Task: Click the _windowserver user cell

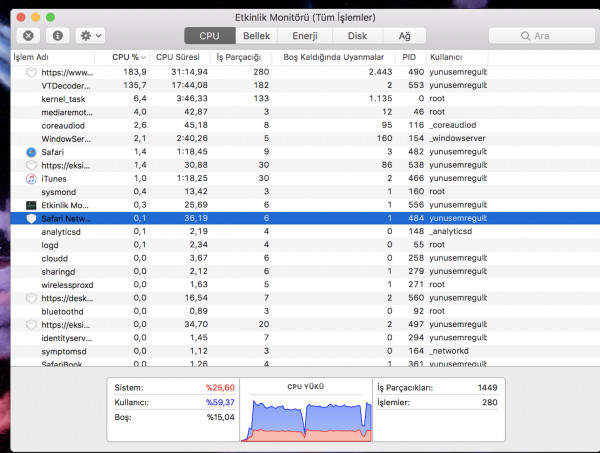Action: click(457, 139)
